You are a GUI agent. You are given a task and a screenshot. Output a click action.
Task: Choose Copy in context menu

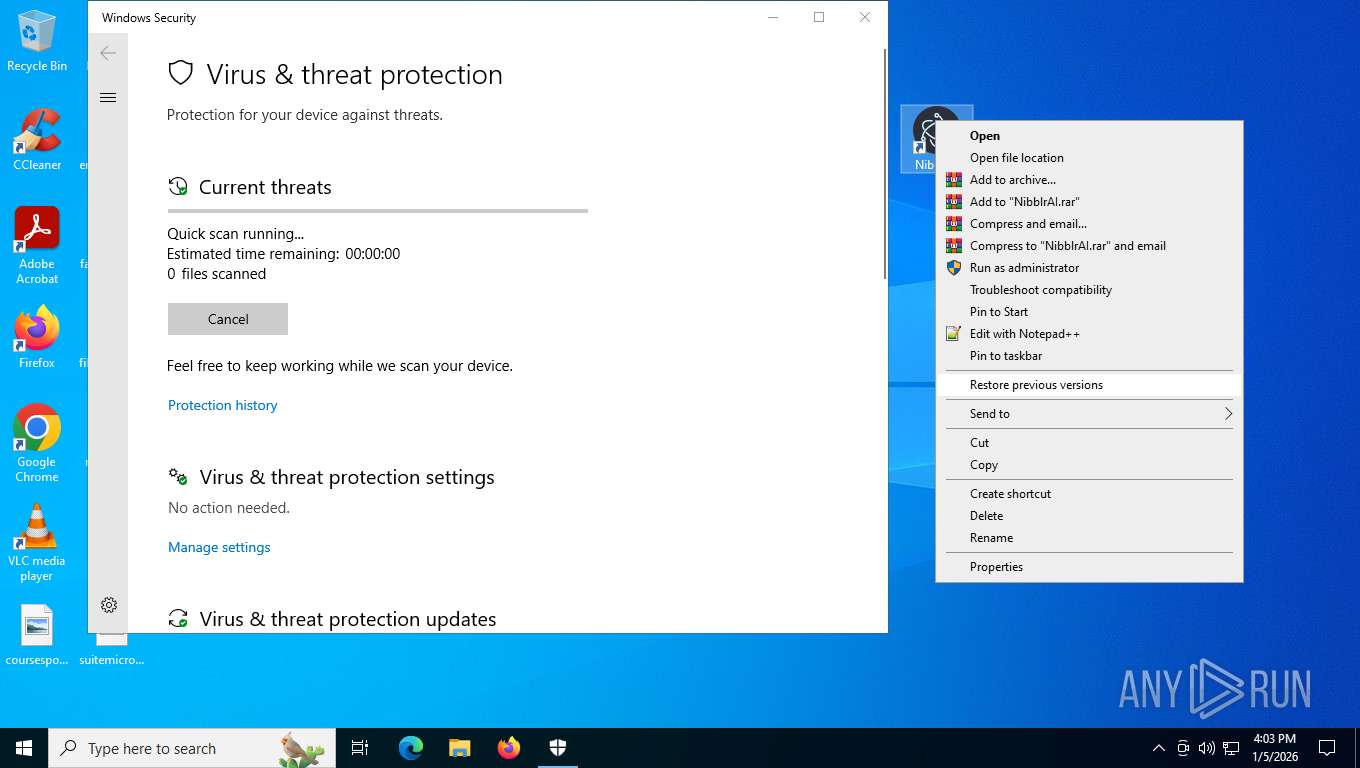[1089, 465]
